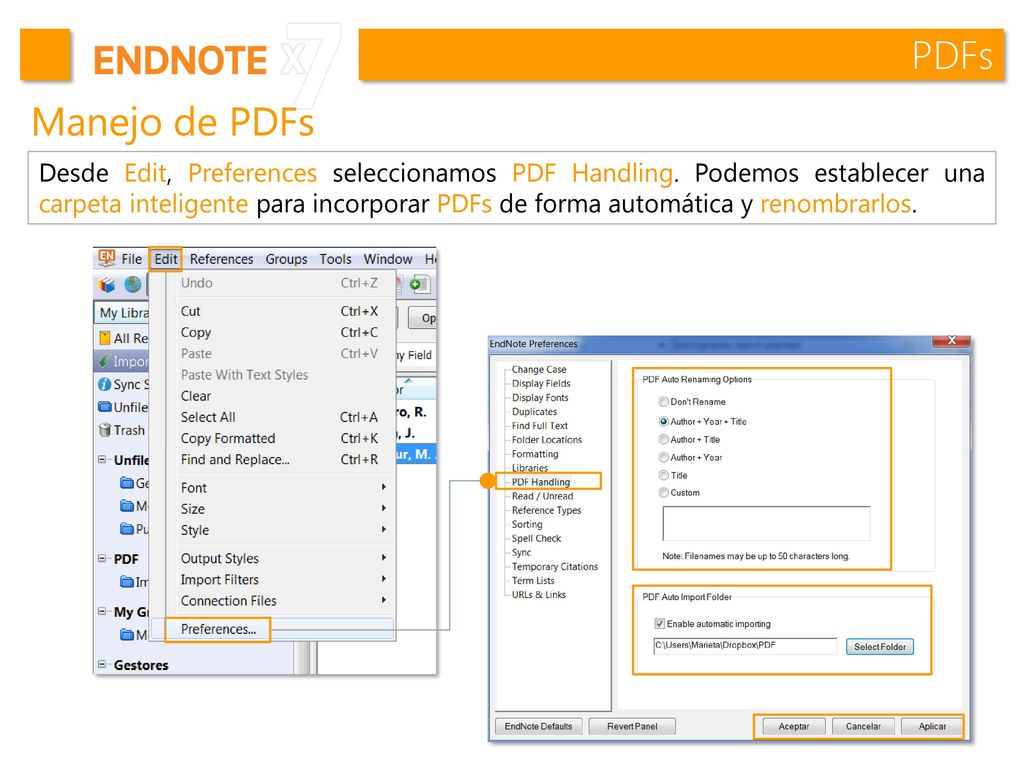Screen dimensions: 1024x768
Task: Select Find Full Text preference
Action: pos(539,426)
